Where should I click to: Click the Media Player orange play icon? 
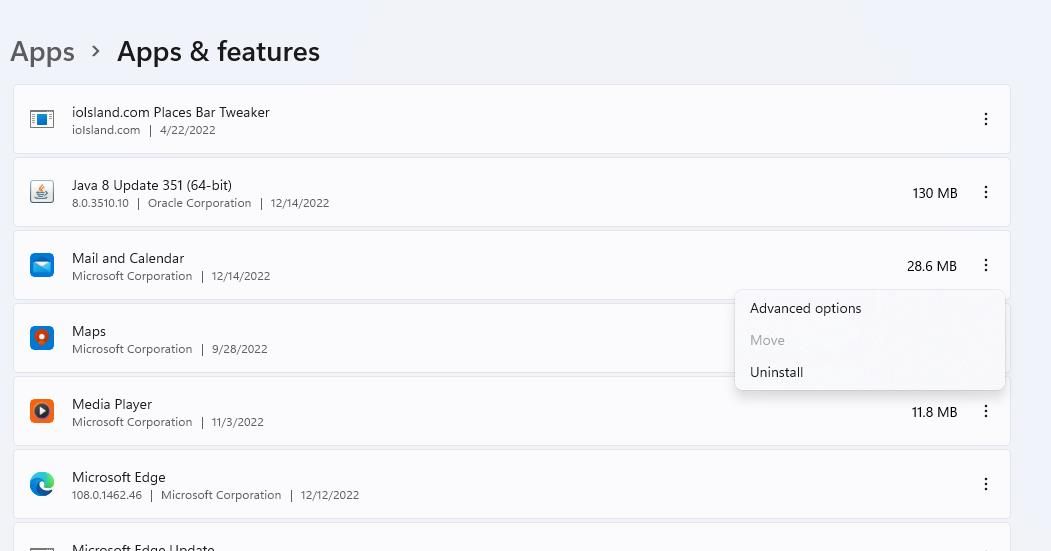click(x=42, y=411)
